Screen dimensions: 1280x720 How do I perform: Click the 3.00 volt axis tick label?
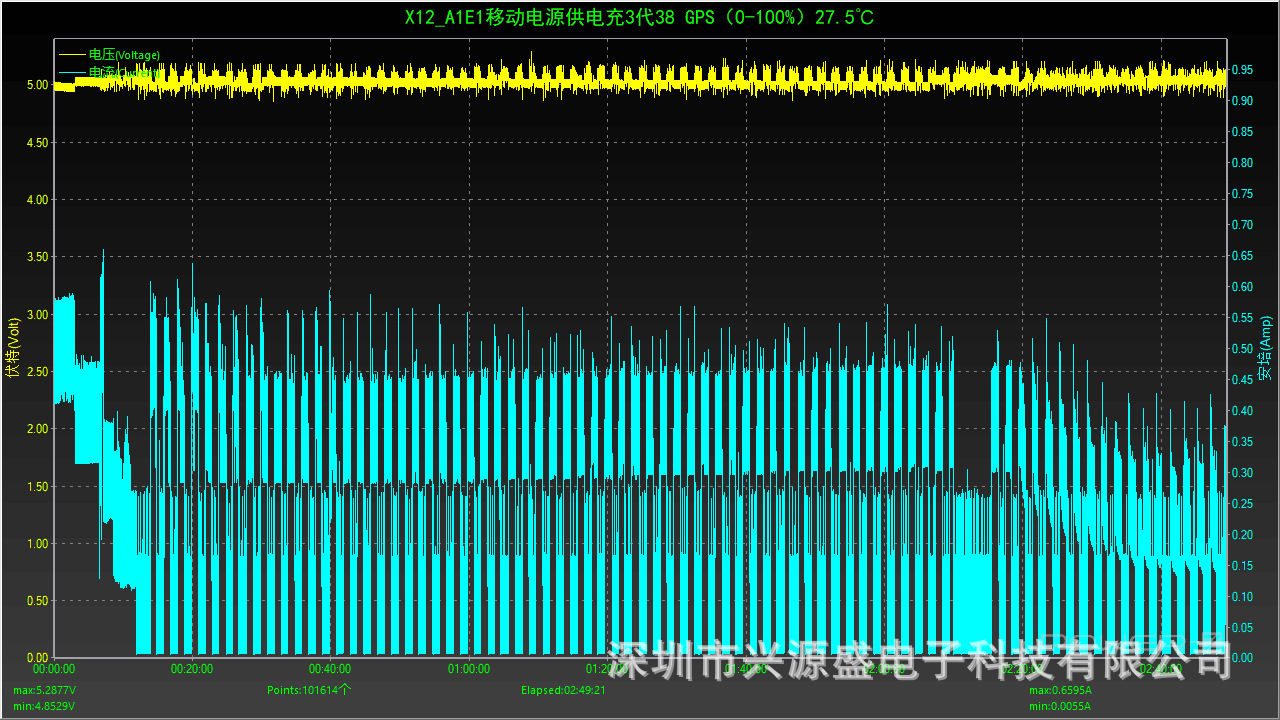(x=37, y=315)
